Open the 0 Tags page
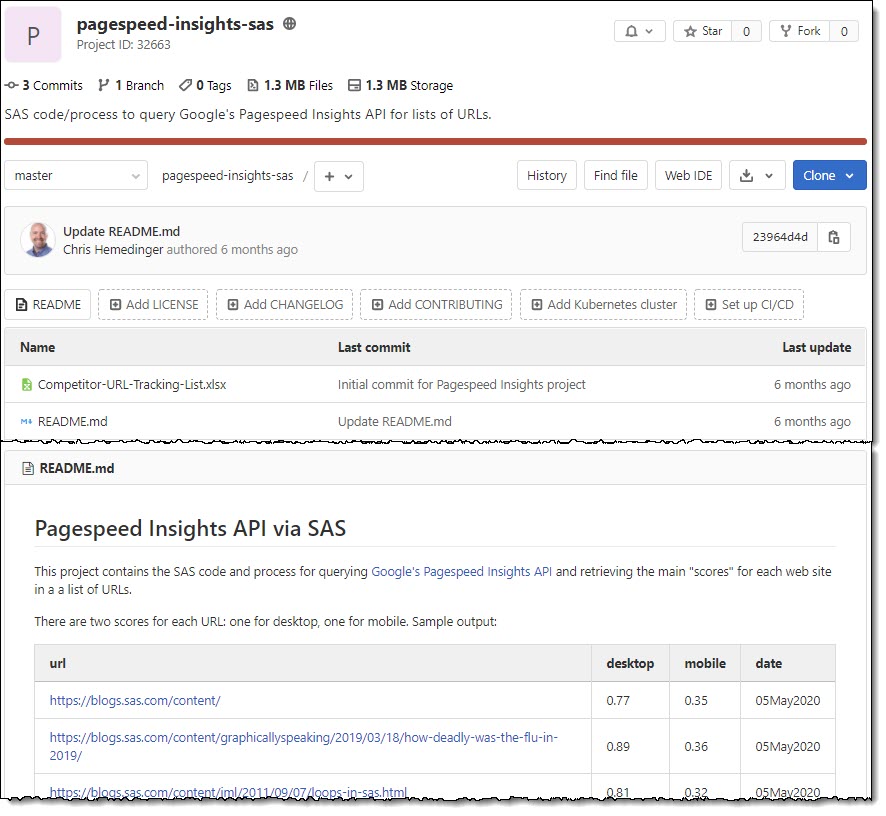 206,85
